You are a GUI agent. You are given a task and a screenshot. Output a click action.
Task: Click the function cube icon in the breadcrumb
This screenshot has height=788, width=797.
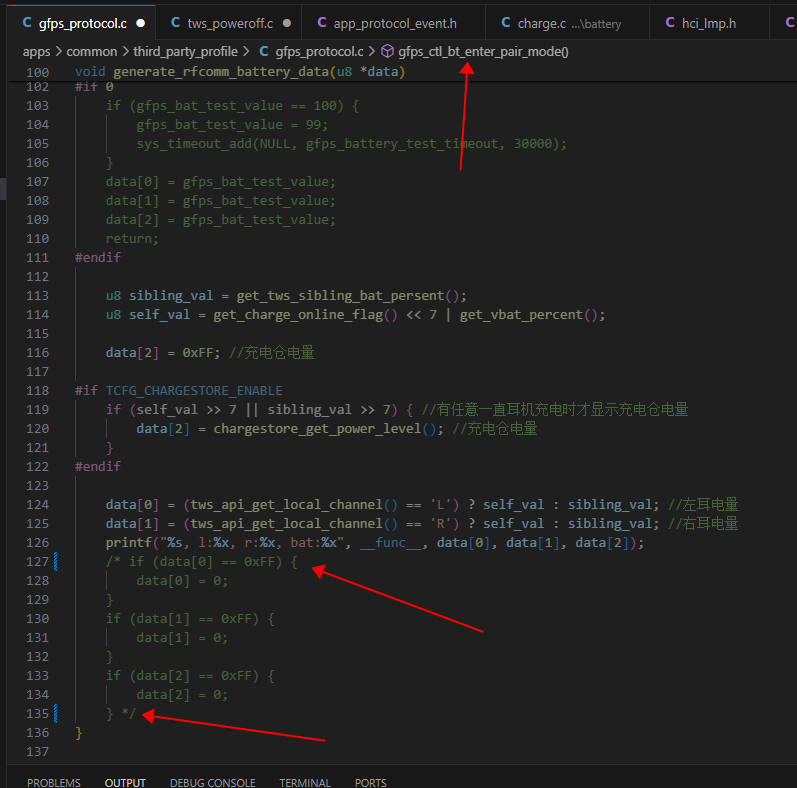tap(388, 51)
